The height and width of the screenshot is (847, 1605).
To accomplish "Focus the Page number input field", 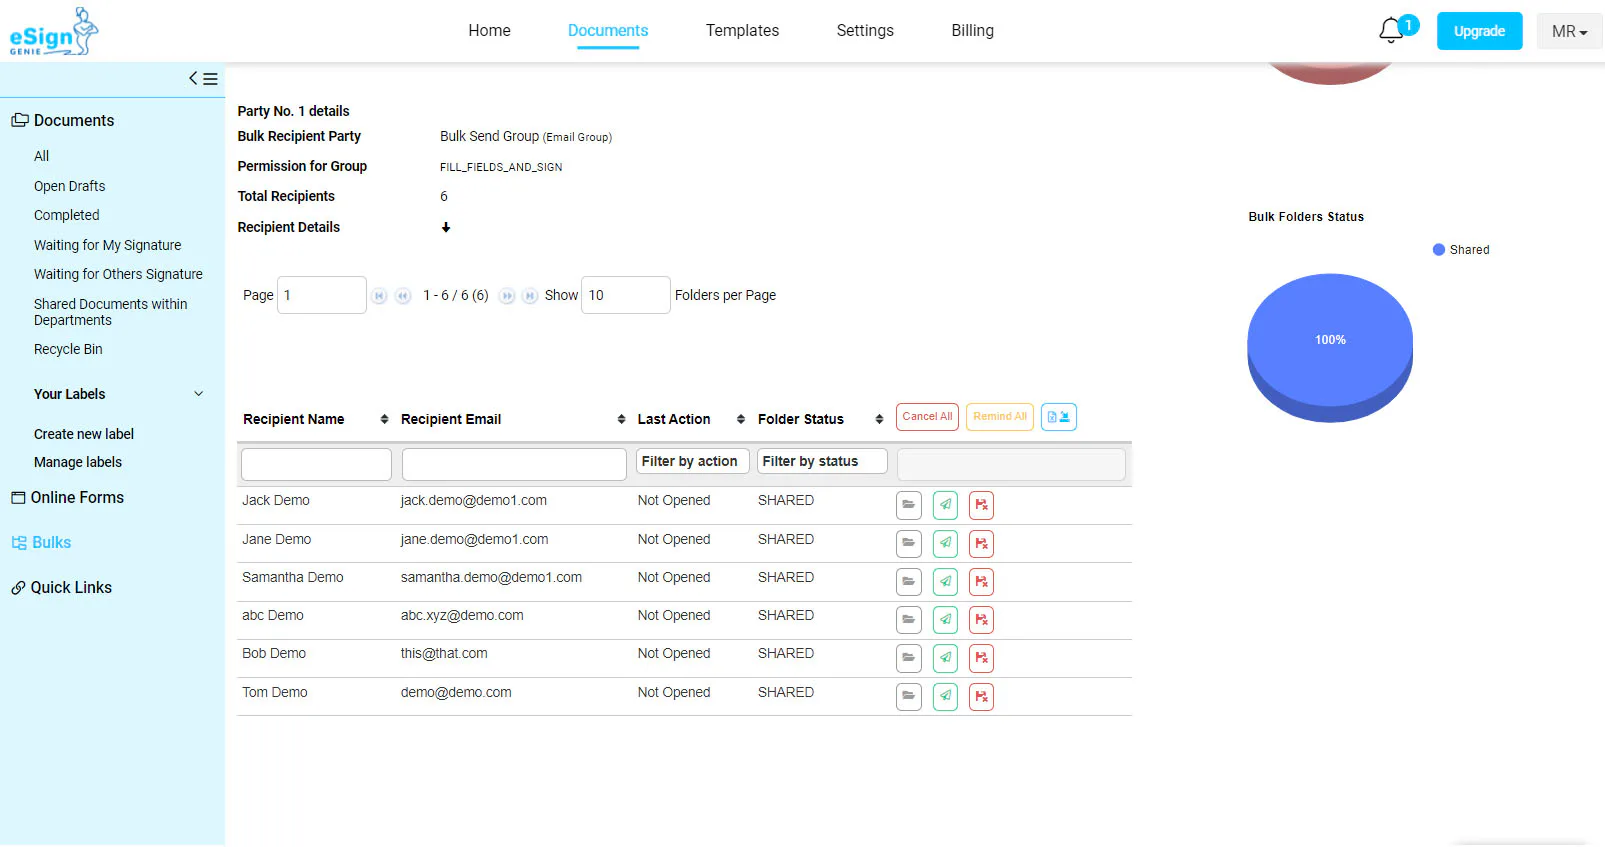I will (322, 295).
